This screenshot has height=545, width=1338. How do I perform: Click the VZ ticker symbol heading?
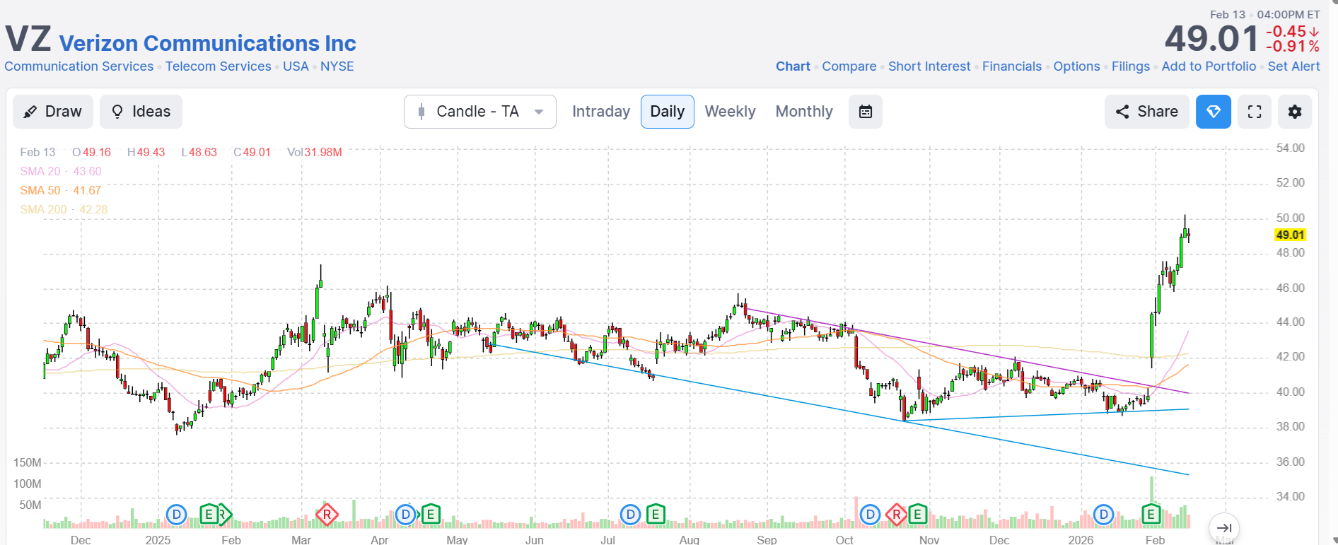point(27,38)
